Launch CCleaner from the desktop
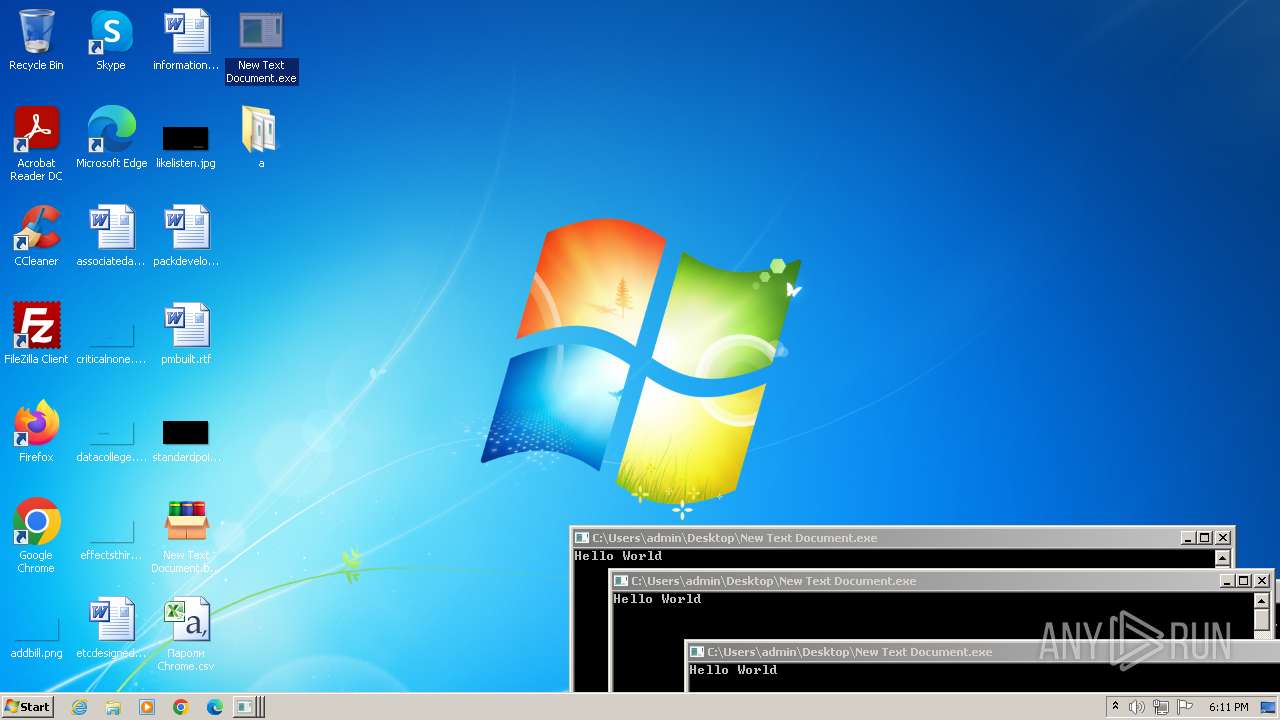Image resolution: width=1280 pixels, height=720 pixels. (x=36, y=236)
